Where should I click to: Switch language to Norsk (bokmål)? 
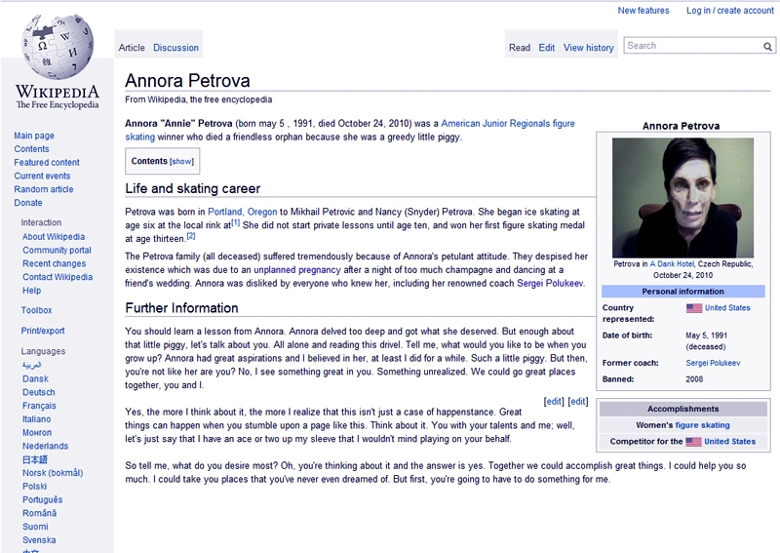52,473
